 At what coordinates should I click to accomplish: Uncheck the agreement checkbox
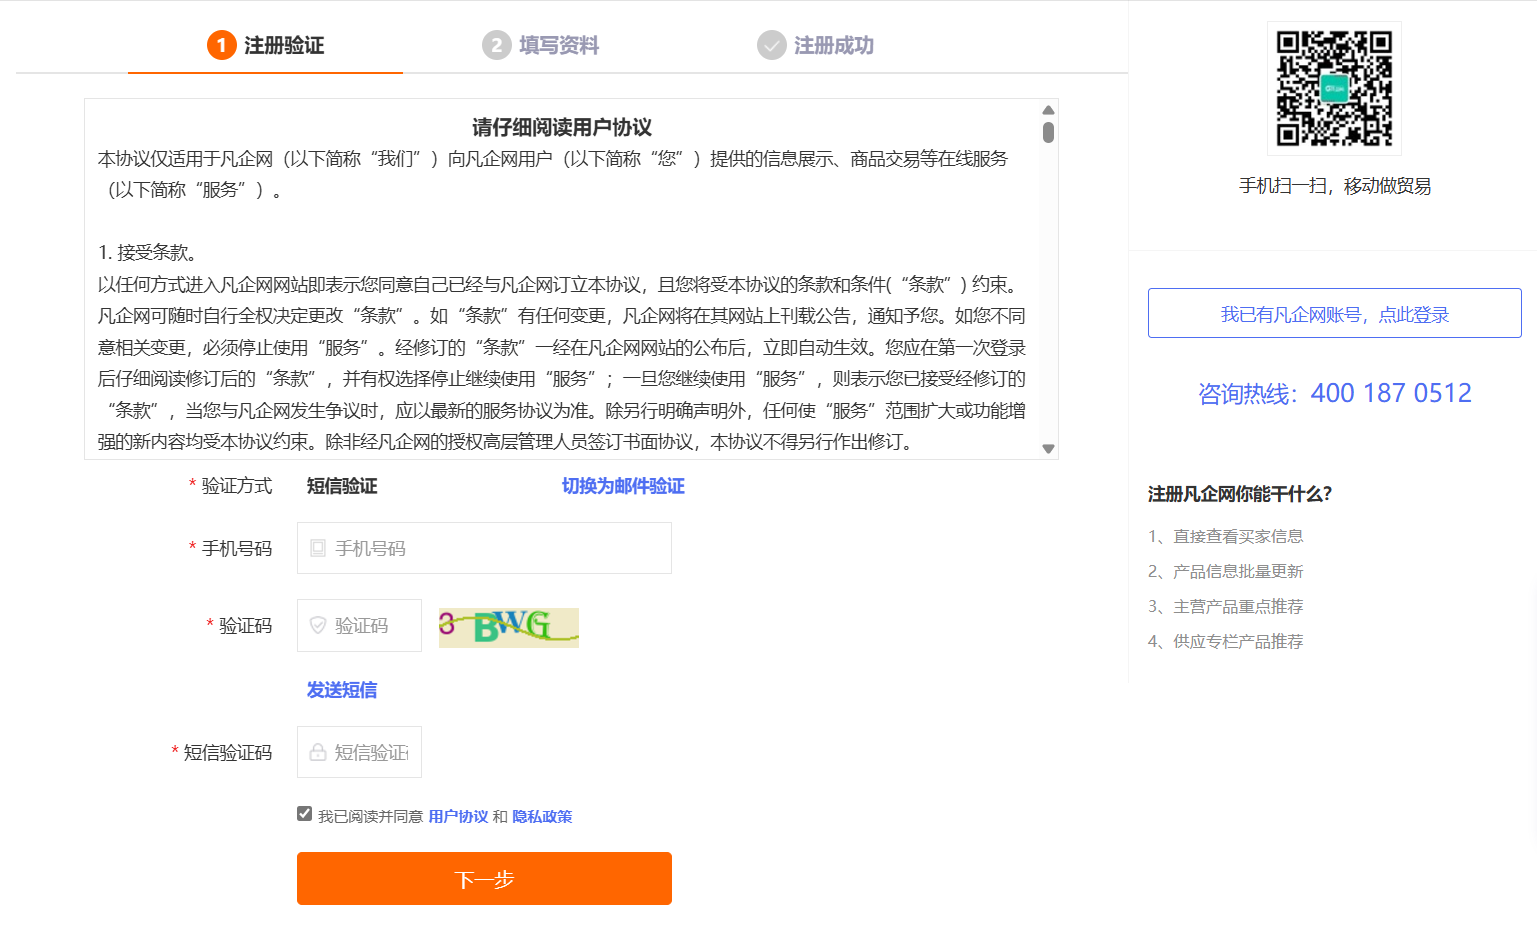pos(304,814)
